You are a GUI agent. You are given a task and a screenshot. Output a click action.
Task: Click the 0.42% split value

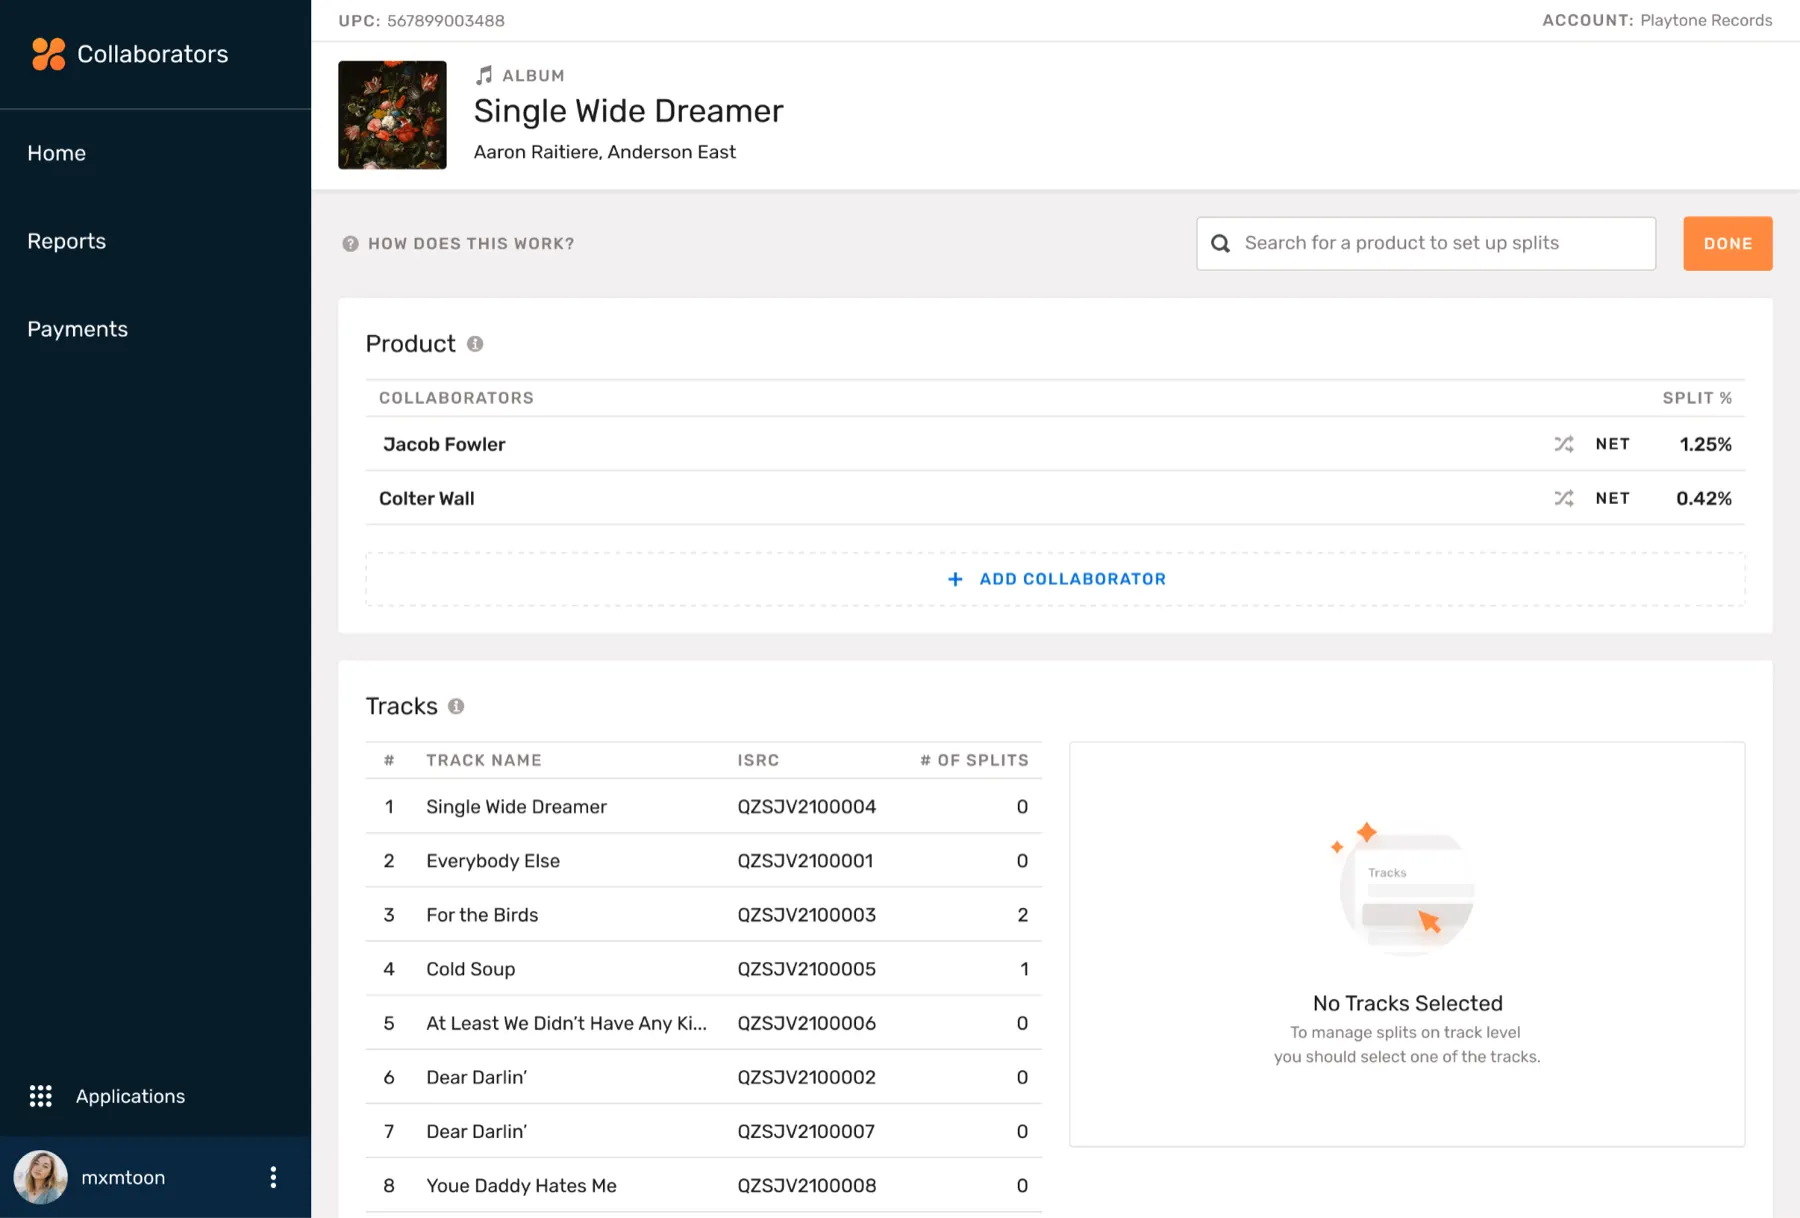1704,498
